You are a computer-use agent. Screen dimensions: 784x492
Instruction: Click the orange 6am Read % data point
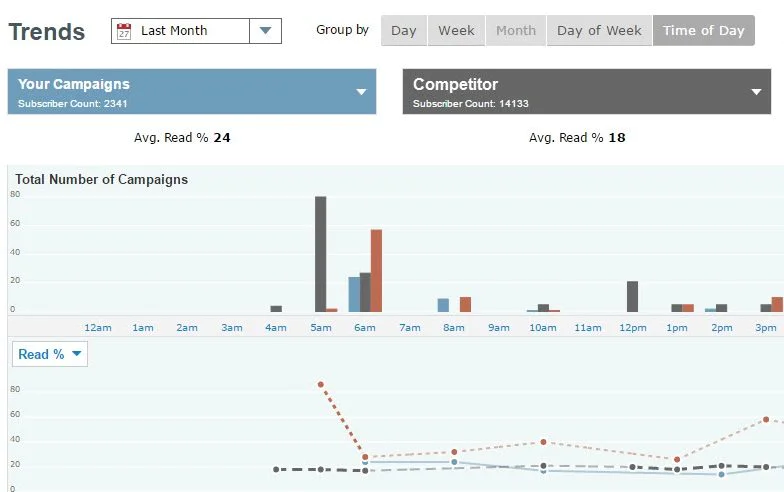[365, 457]
